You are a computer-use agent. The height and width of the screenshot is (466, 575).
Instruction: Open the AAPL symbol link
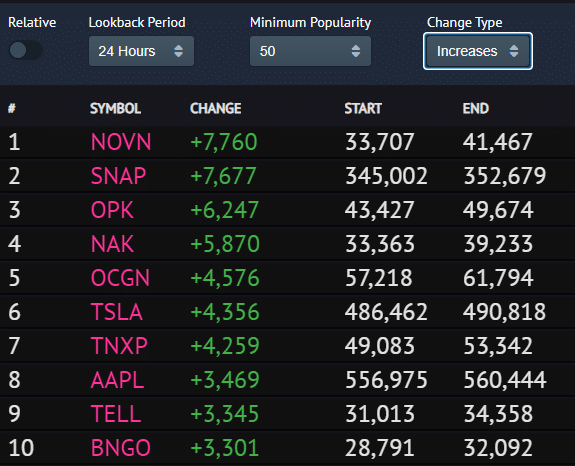click(x=117, y=380)
